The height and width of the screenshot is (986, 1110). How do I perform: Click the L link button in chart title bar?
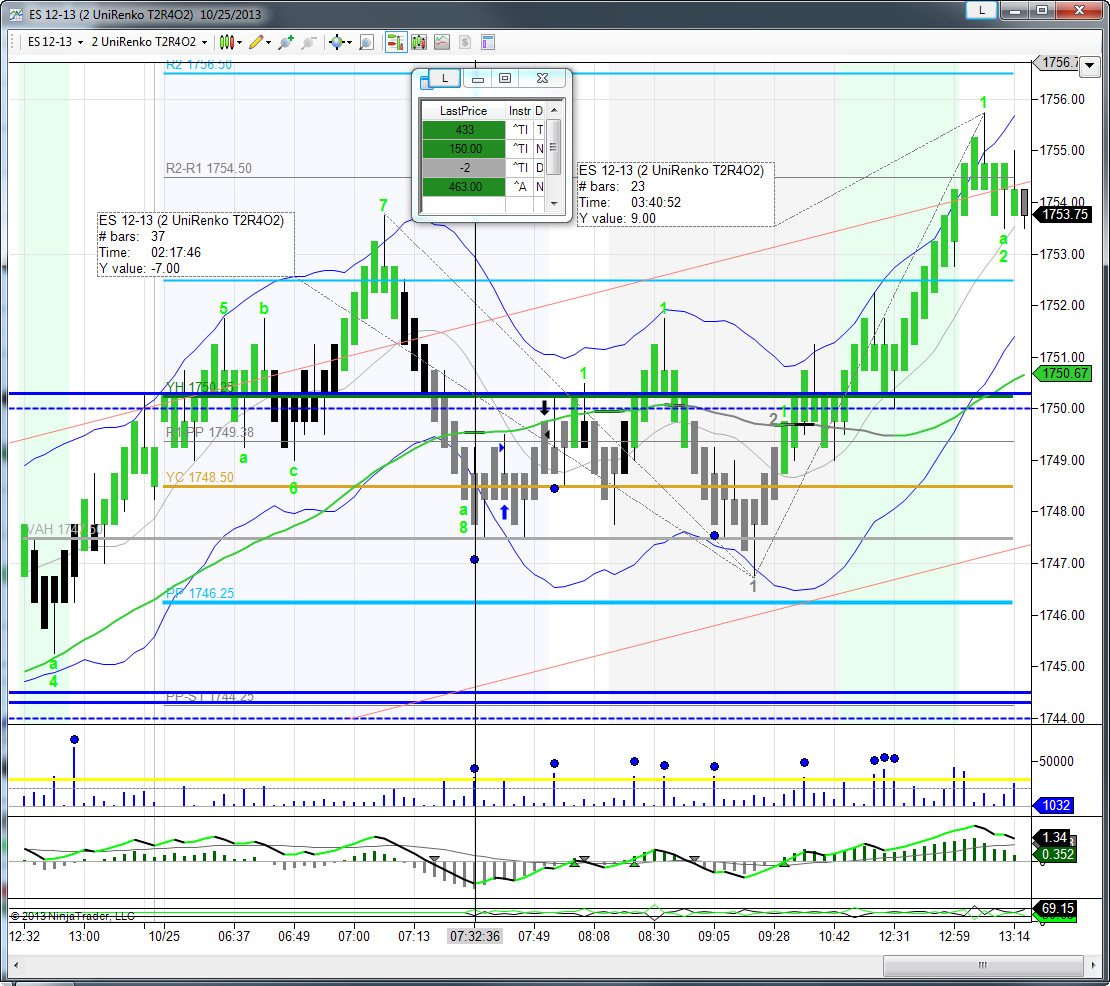(x=981, y=10)
